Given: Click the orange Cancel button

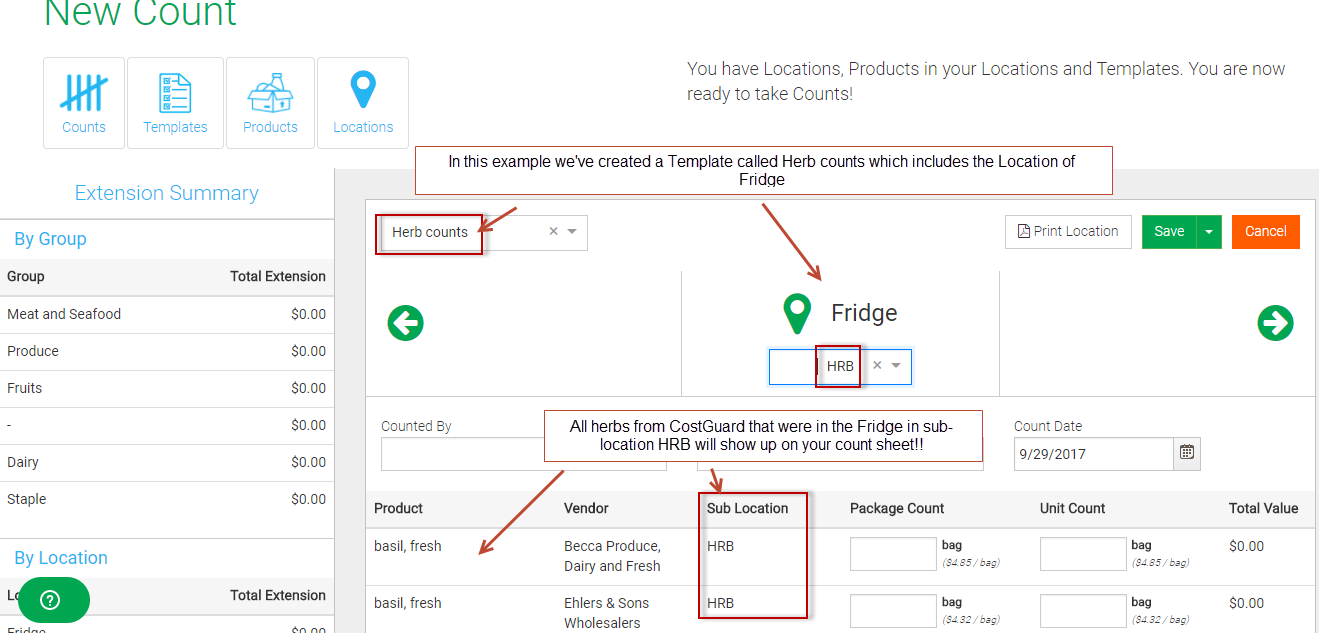Looking at the screenshot, I should point(1265,232).
